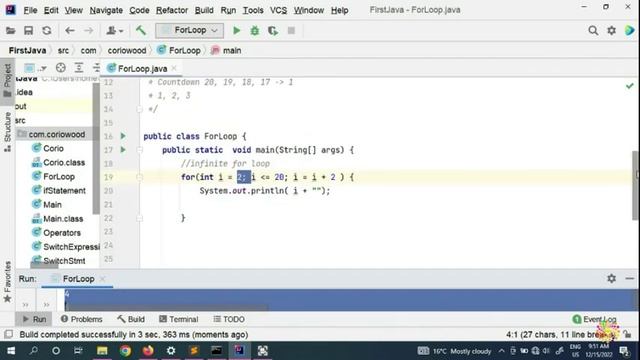Image resolution: width=640 pixels, height=360 pixels.
Task: Click the Open folder toolbar icon
Action: point(11,31)
